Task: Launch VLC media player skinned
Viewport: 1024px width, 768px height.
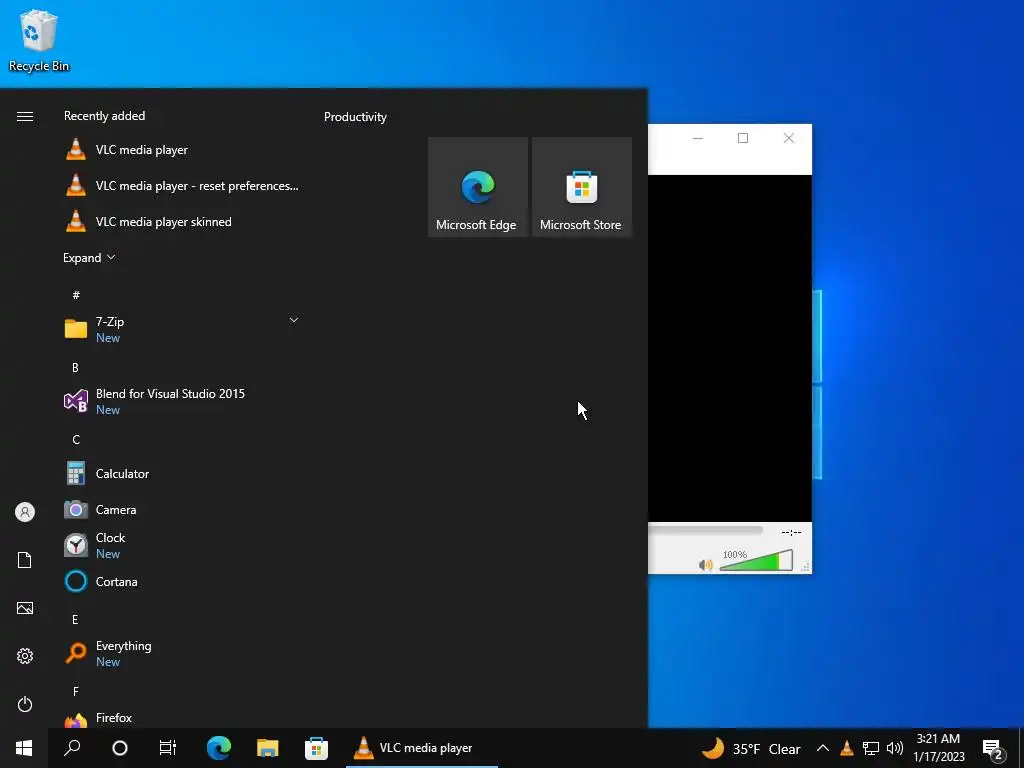Action: [x=183, y=221]
